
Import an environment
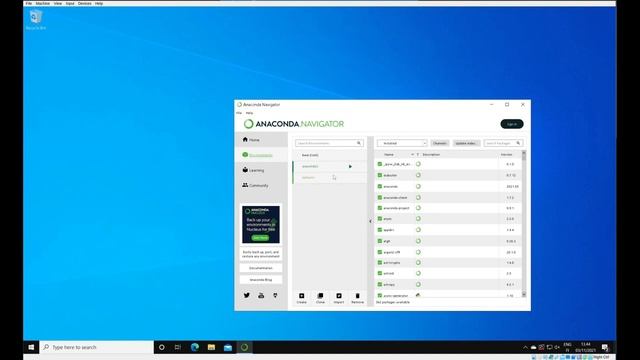pos(339,298)
